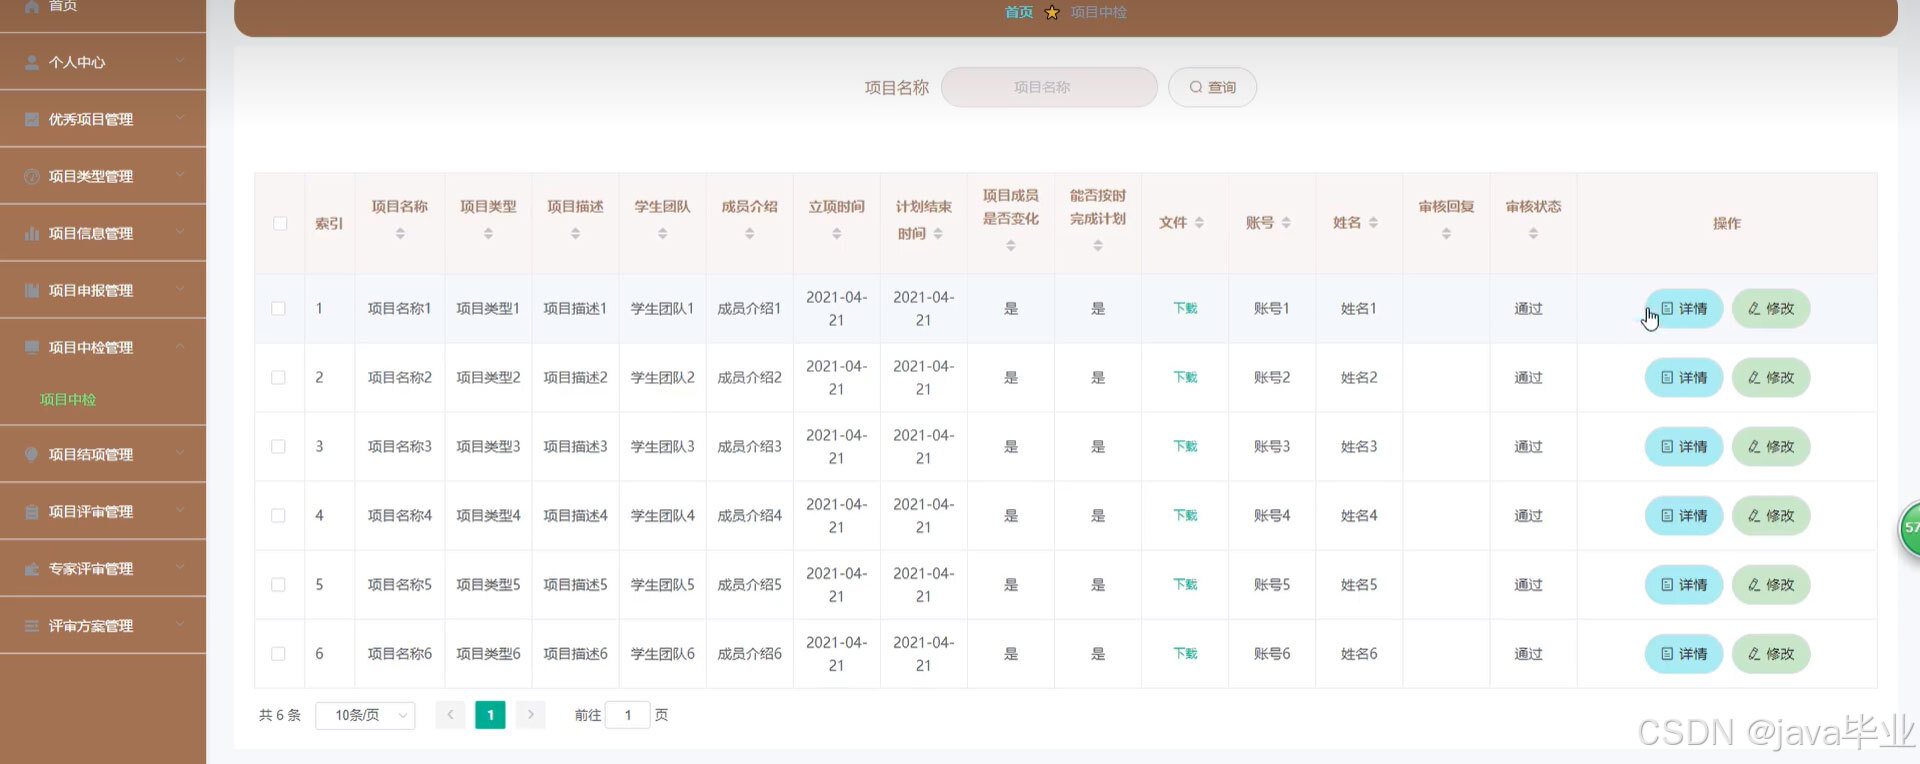
Task: Download the file in row 项目名称5
Action: [x=1185, y=584]
